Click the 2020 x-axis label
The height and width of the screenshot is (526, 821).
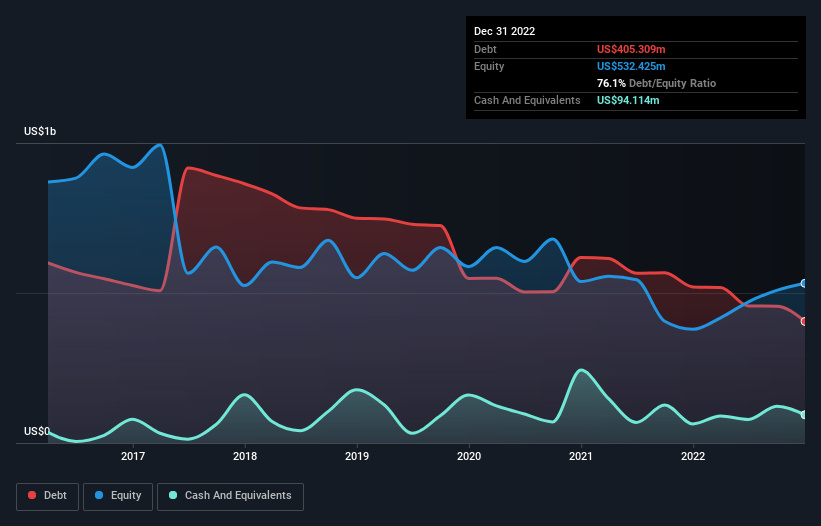[x=469, y=456]
